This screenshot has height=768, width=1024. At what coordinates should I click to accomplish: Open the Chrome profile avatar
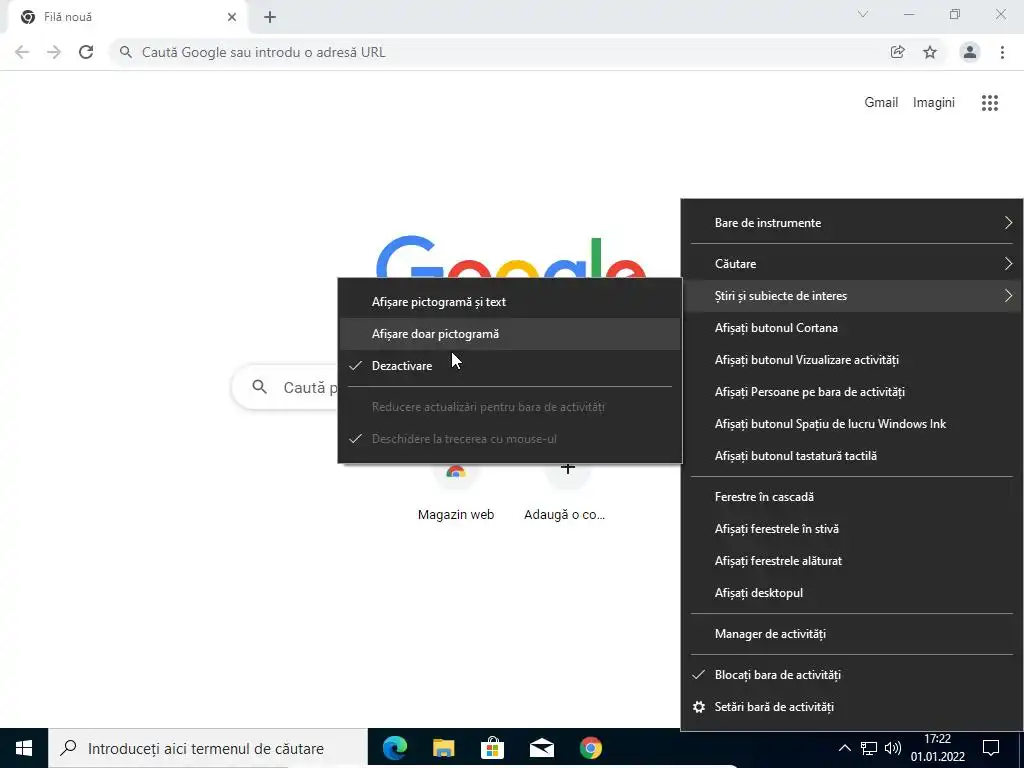pos(970,52)
